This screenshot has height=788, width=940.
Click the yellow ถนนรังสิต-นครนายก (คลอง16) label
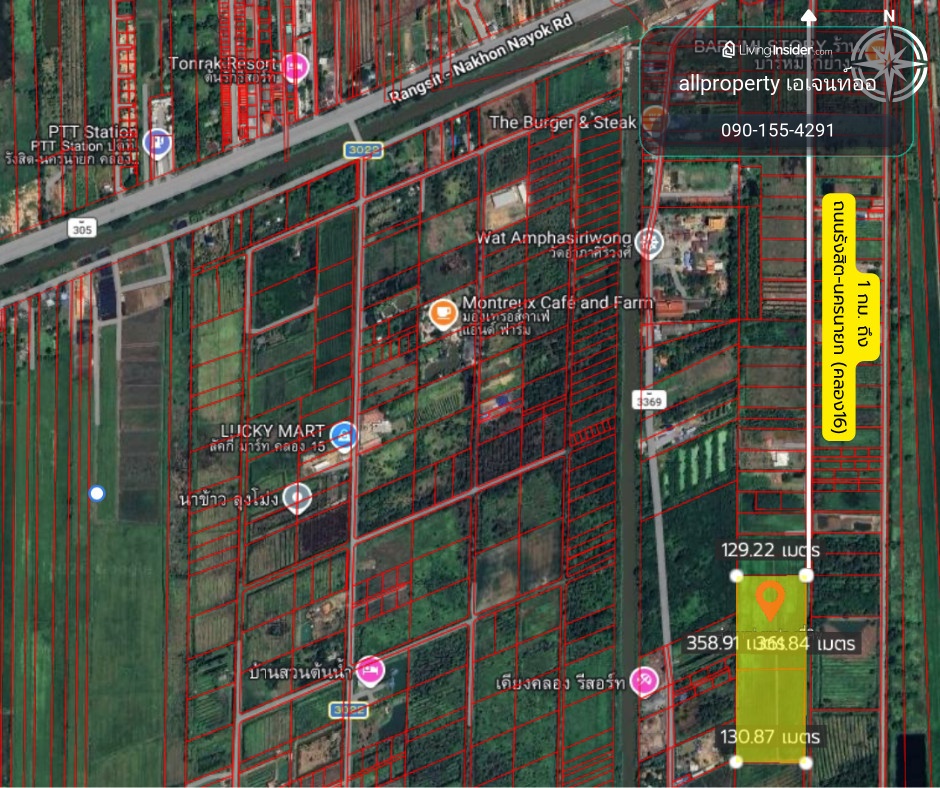839,317
